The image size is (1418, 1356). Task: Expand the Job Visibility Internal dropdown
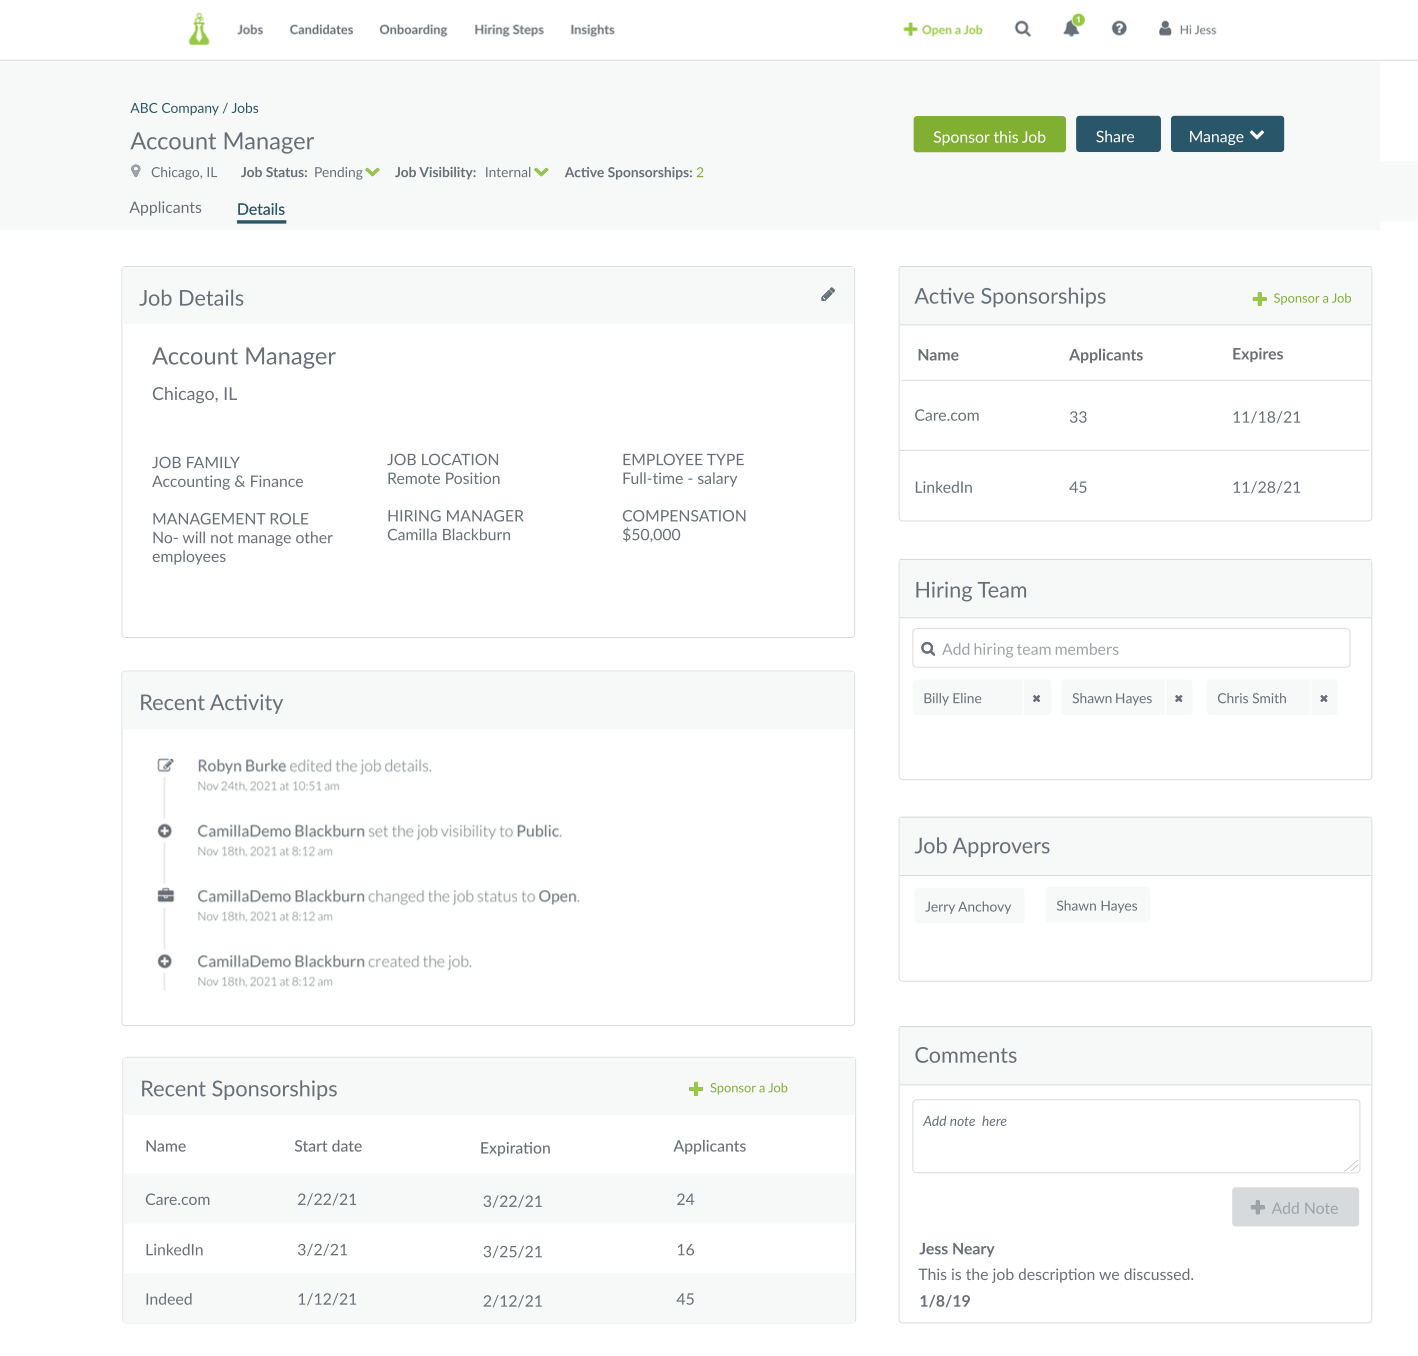[x=542, y=172]
